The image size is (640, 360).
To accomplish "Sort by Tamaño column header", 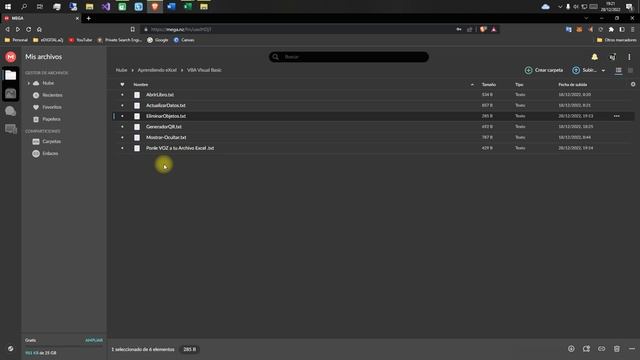I will 489,84.
